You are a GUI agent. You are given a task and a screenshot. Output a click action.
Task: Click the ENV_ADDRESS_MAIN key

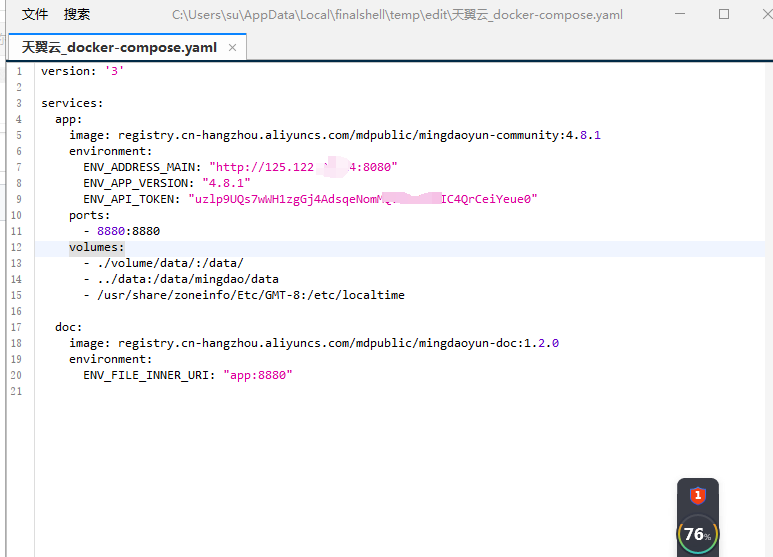coord(142,167)
